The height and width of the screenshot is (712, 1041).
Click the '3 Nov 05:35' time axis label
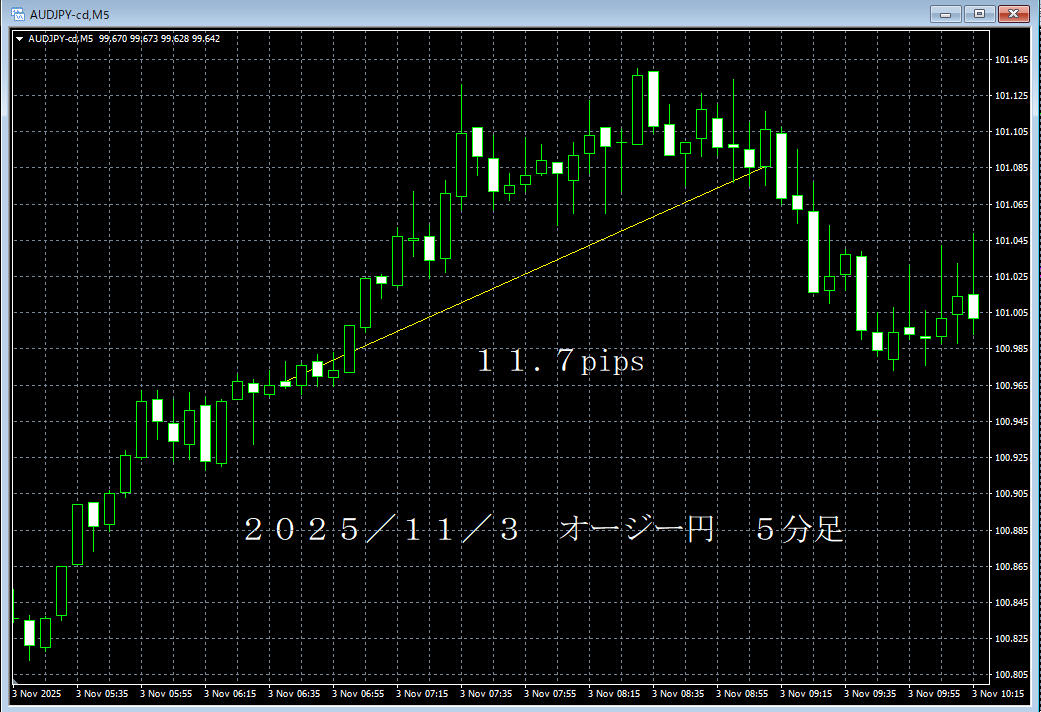pos(102,693)
